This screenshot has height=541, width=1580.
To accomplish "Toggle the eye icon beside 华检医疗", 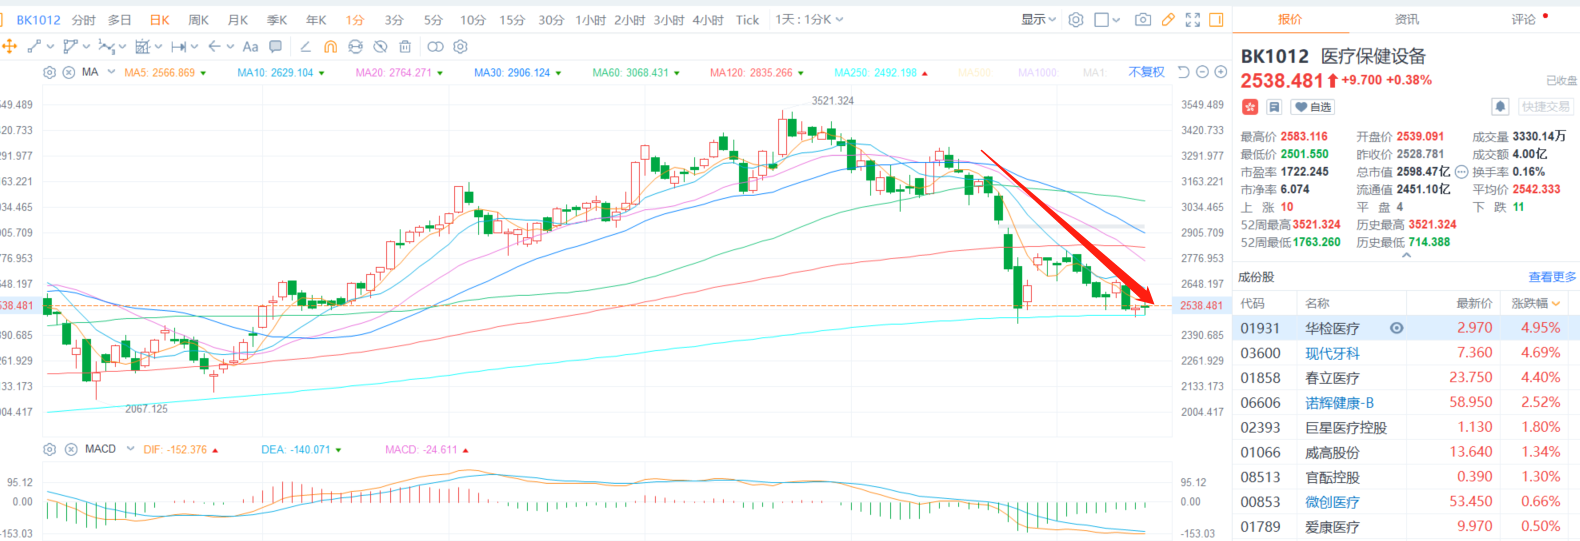I will click(1397, 328).
